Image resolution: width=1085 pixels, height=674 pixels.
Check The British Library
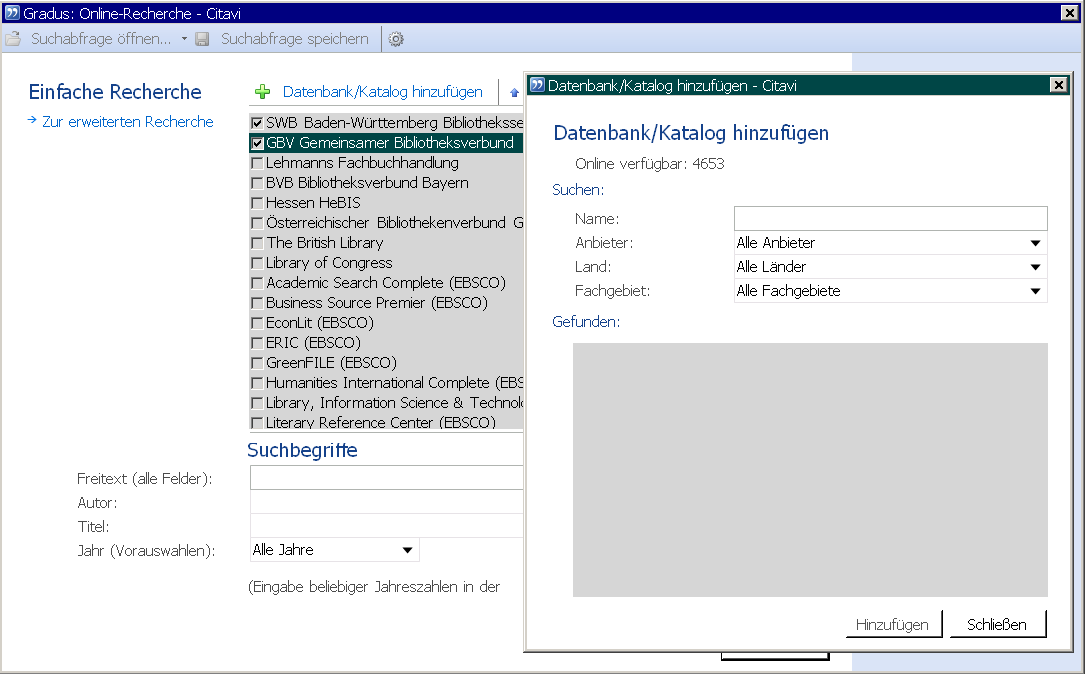257,243
